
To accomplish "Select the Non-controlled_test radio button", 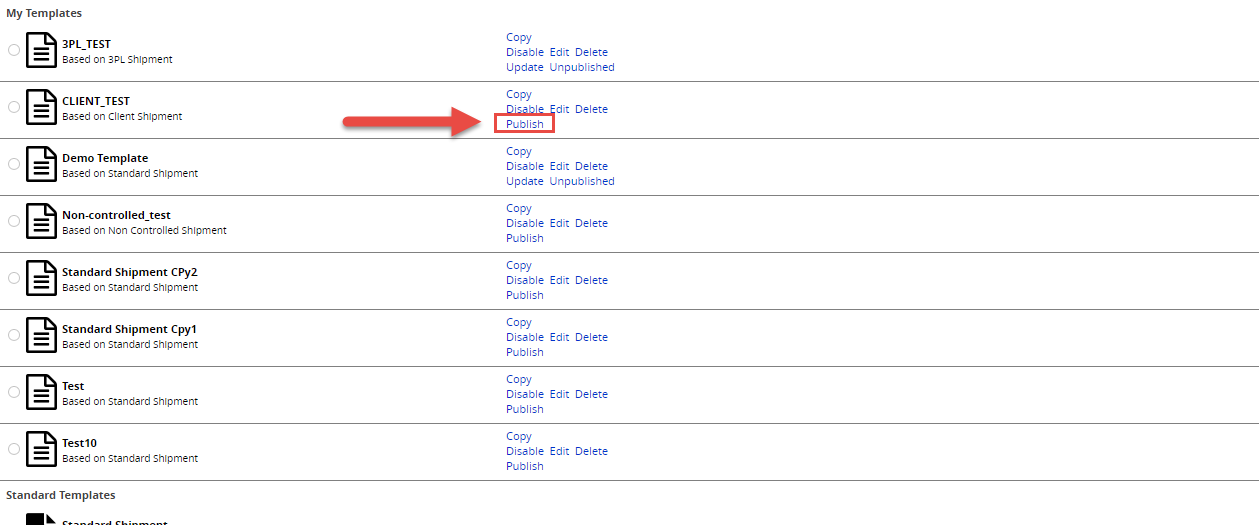I will point(14,221).
